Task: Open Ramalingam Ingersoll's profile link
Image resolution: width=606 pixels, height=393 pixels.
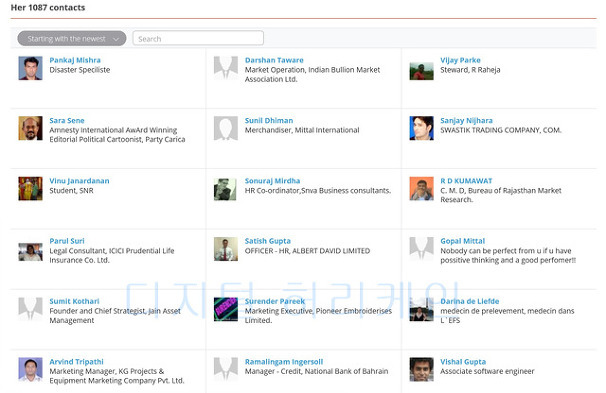Action: (x=284, y=362)
